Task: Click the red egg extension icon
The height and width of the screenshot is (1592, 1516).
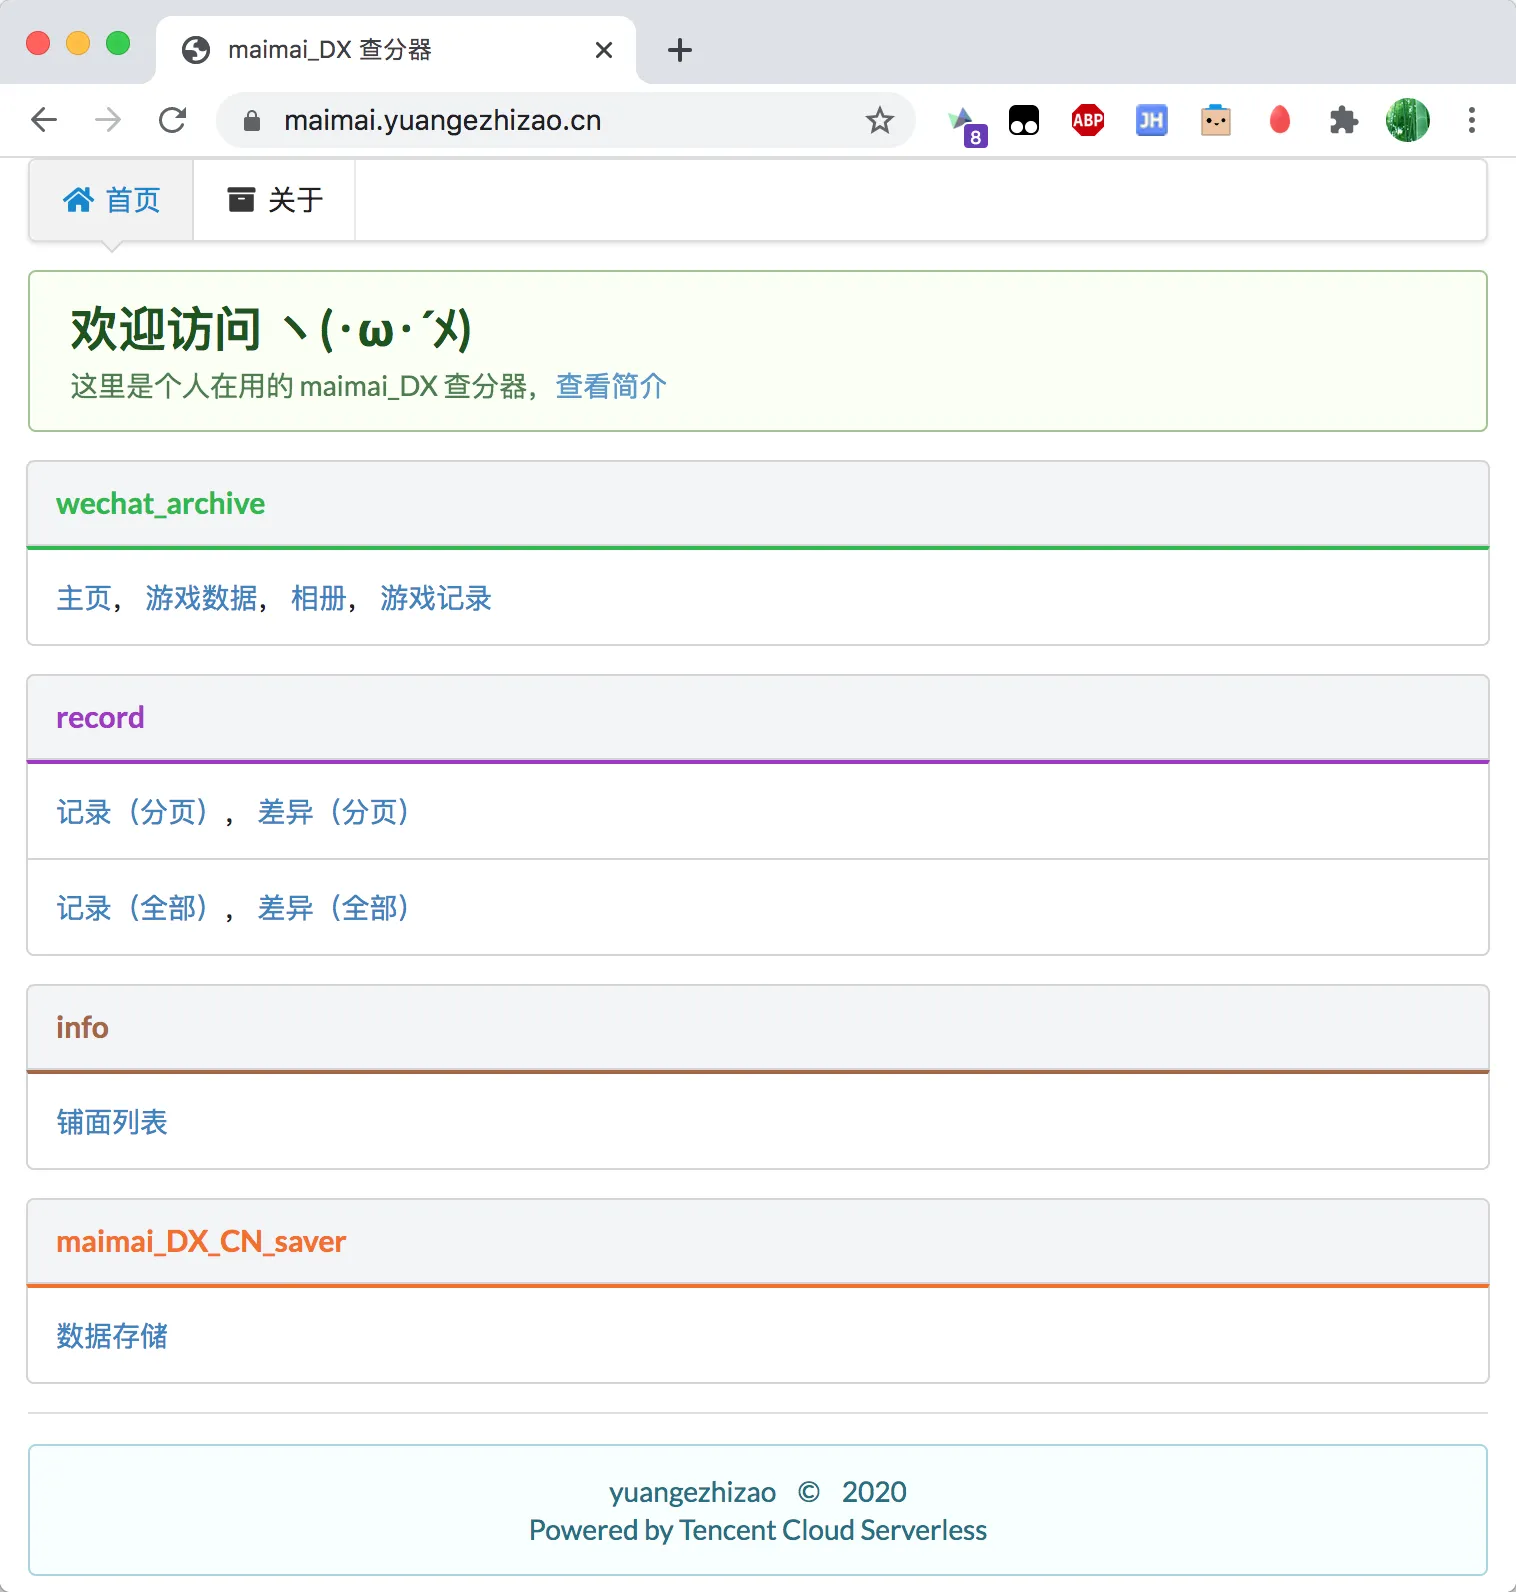Action: pos(1279,121)
